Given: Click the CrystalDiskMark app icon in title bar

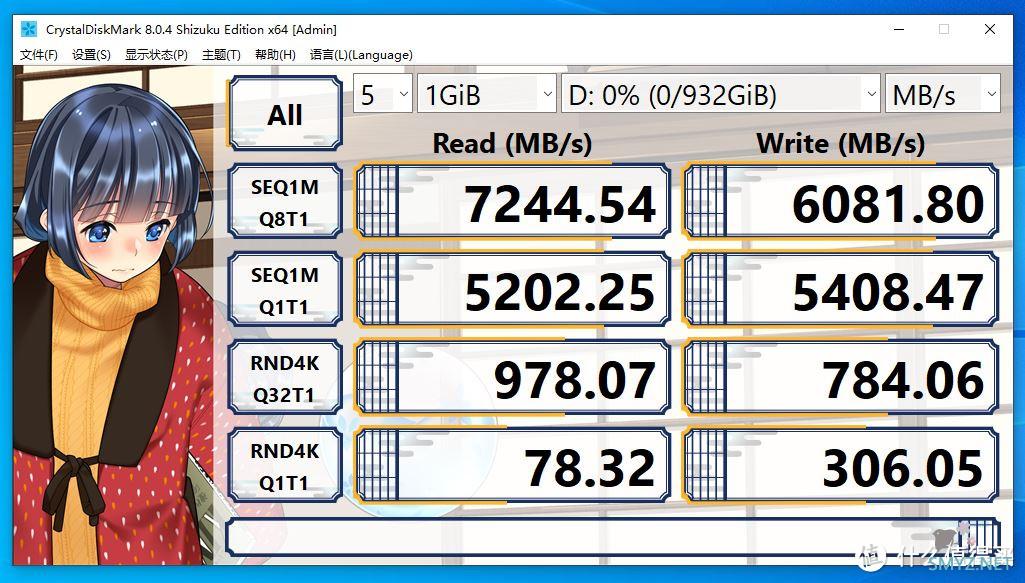Looking at the screenshot, I should 29,29.
